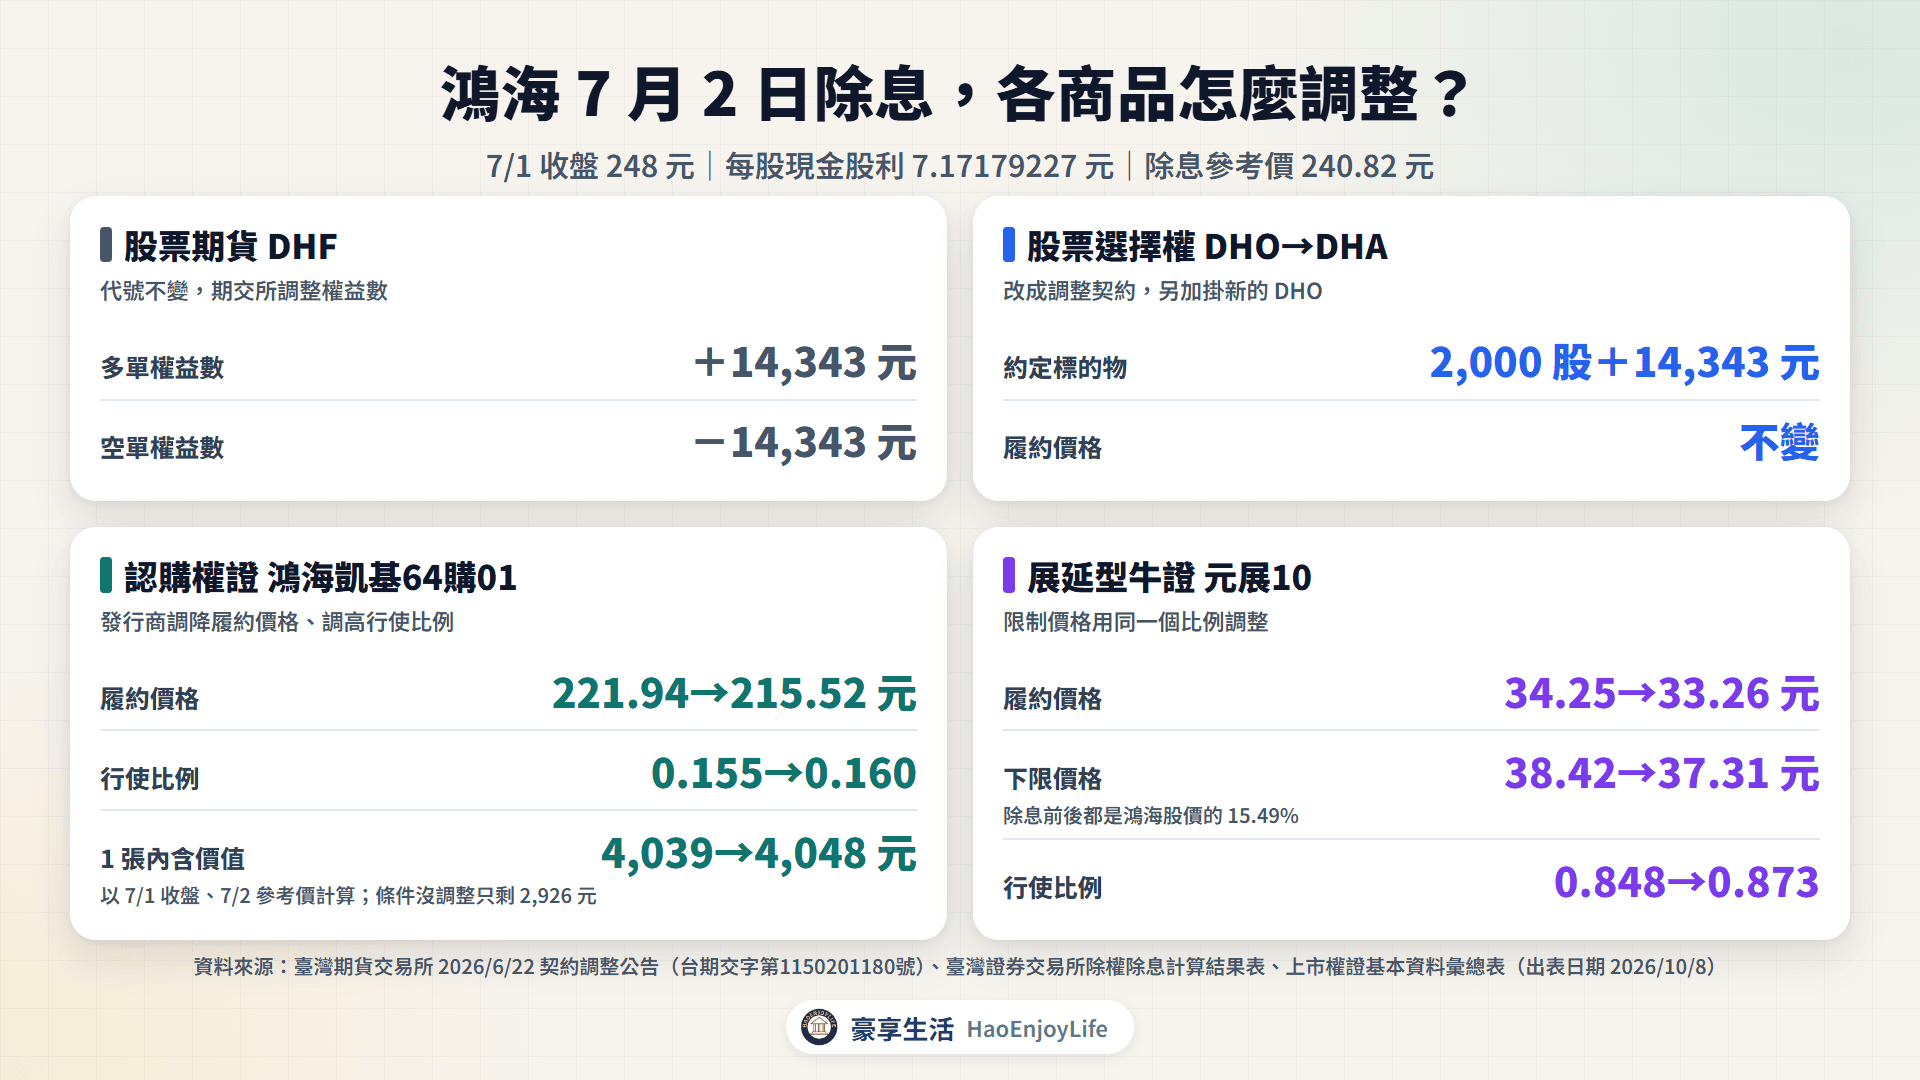Click note 除息前後都是鴻海股價的 15.49%
This screenshot has width=1920, height=1080.
(x=1151, y=816)
